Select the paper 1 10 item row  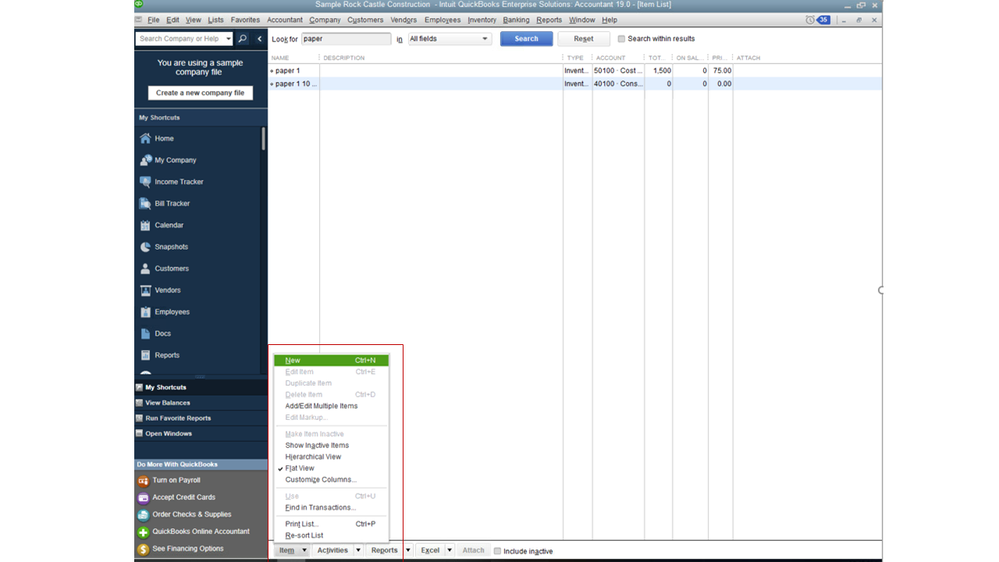point(575,83)
